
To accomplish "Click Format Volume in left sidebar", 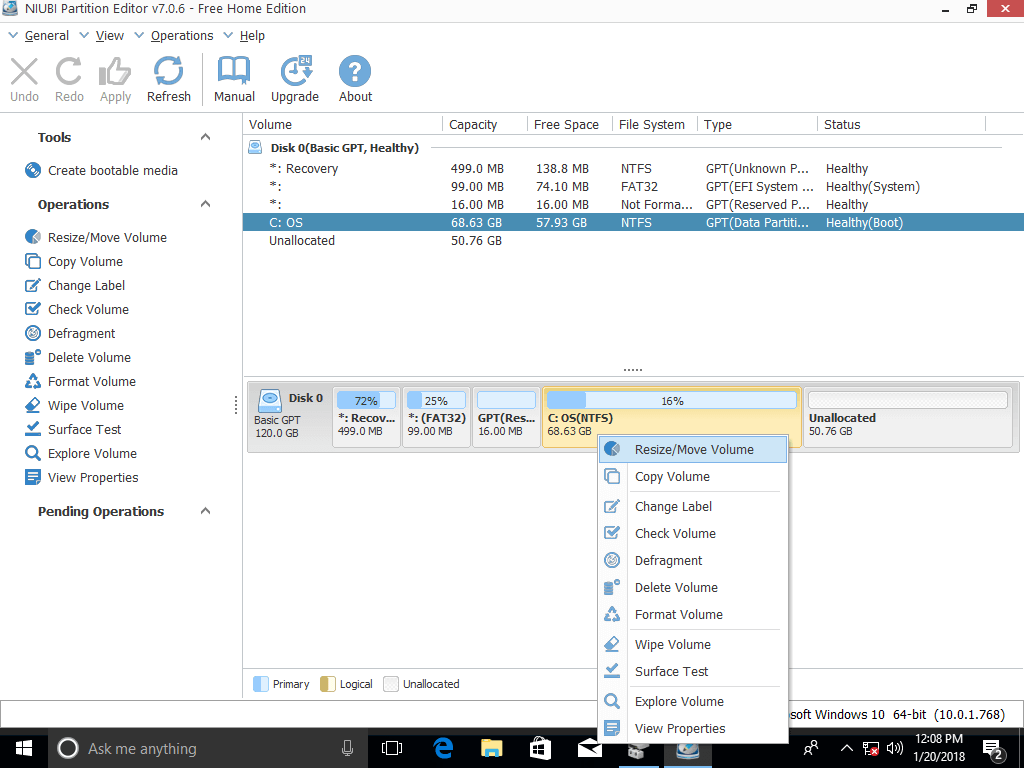I will (x=91, y=382).
